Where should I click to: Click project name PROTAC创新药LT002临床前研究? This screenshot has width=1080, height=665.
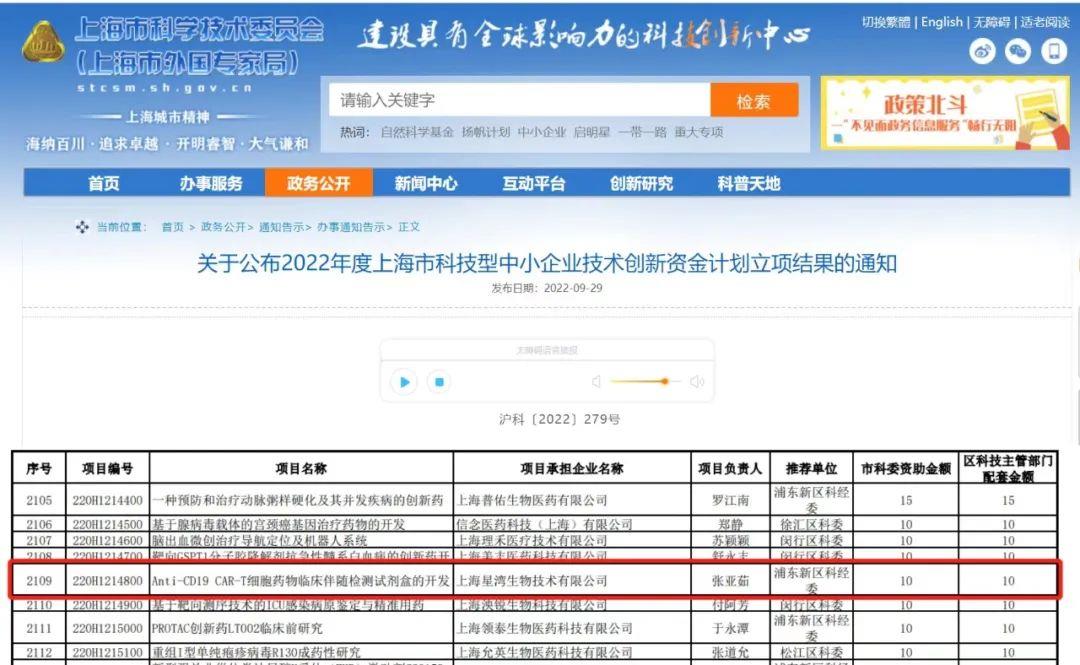237,628
